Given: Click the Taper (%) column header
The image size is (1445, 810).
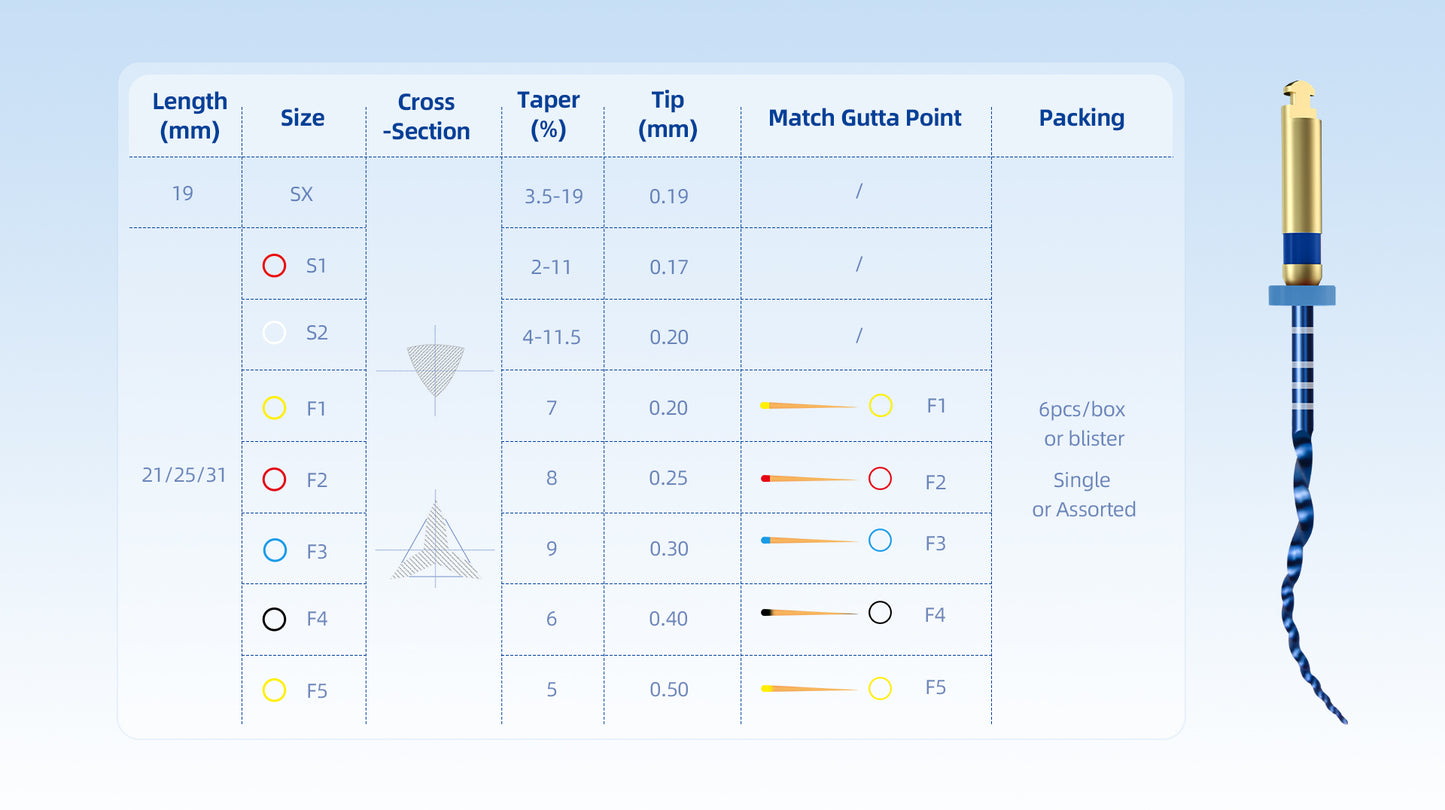Looking at the screenshot, I should pyautogui.click(x=548, y=115).
